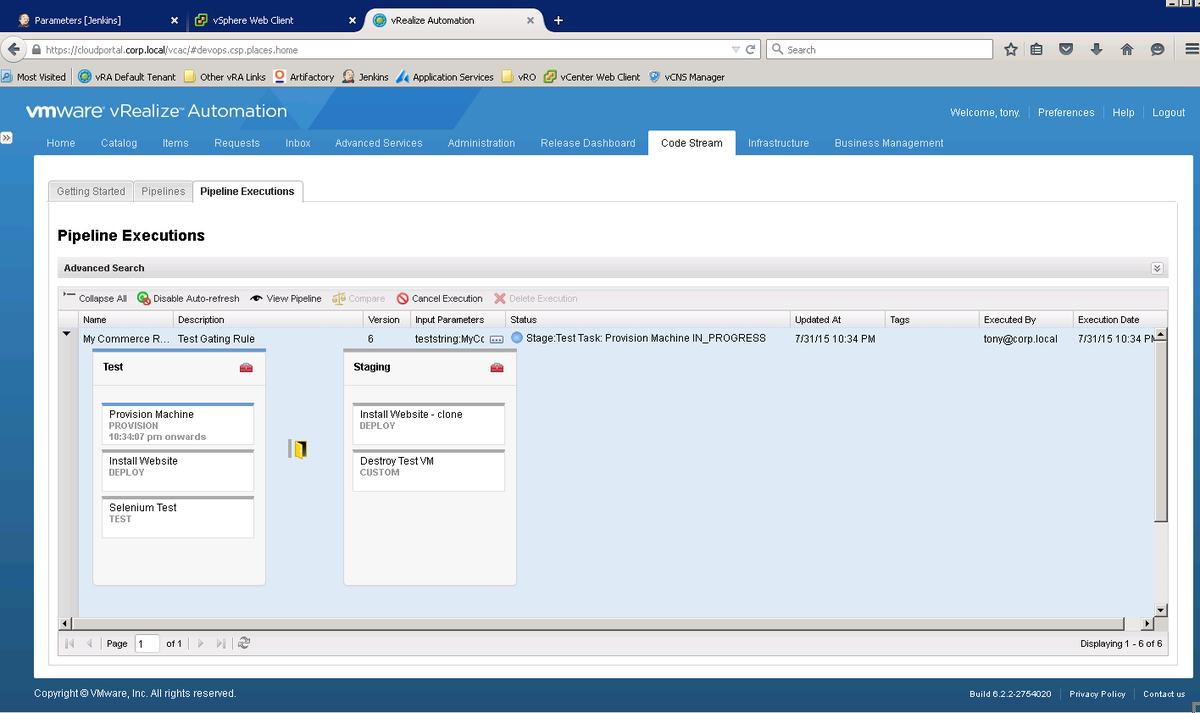Go to the first page of results
1200x713 pixels.
pyautogui.click(x=70, y=643)
